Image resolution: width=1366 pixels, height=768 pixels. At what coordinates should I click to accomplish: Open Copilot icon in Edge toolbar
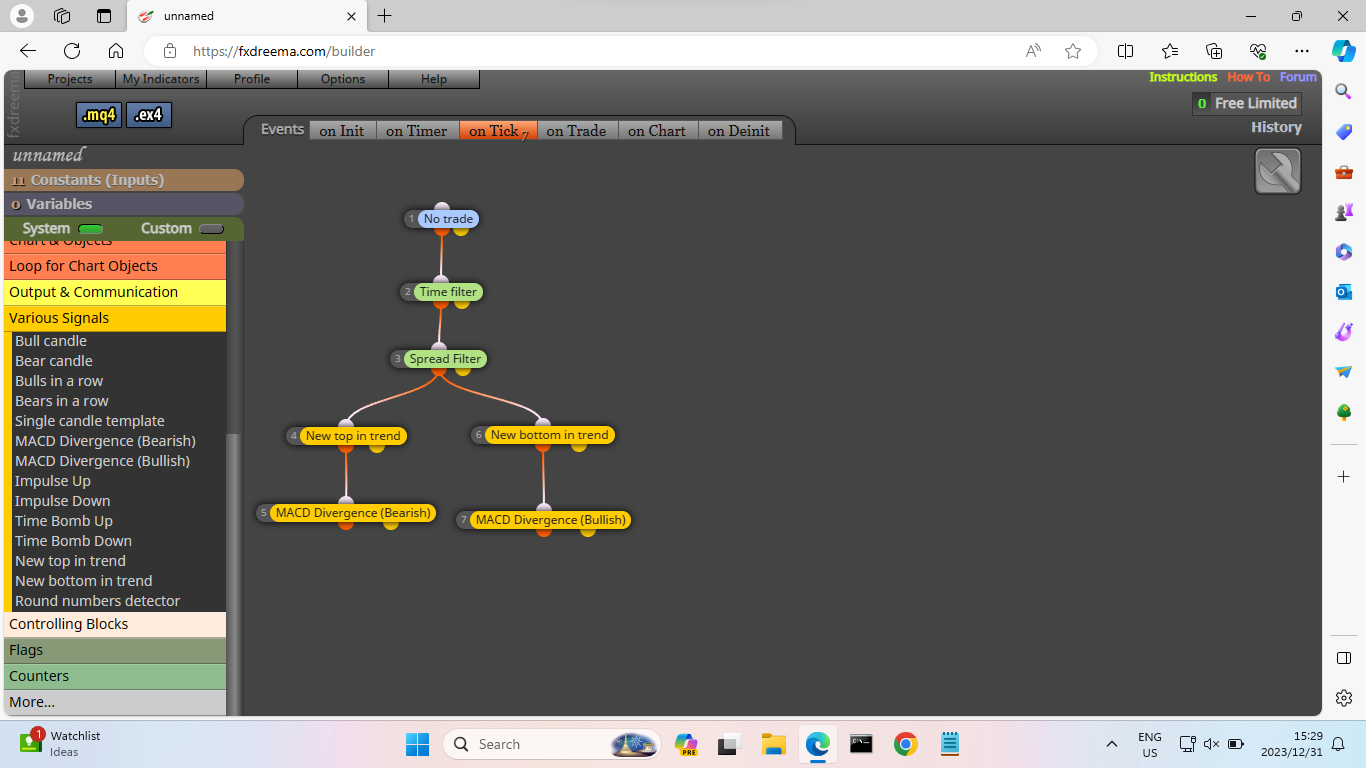pyautogui.click(x=1343, y=51)
